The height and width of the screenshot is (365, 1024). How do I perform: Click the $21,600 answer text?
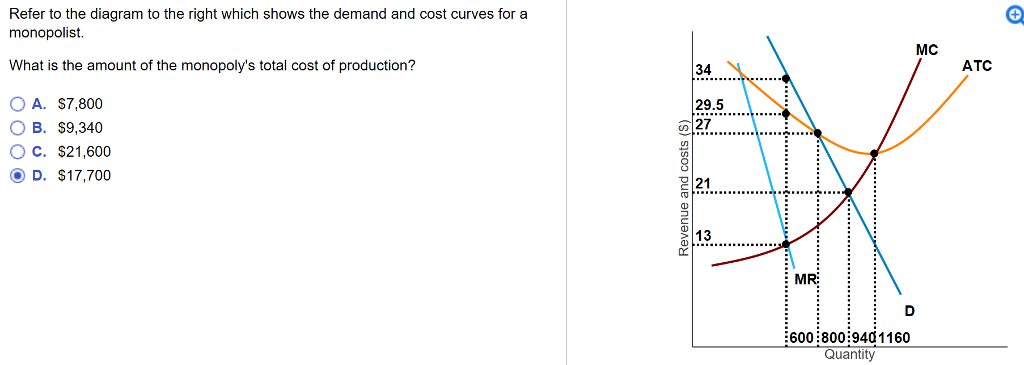point(84,151)
